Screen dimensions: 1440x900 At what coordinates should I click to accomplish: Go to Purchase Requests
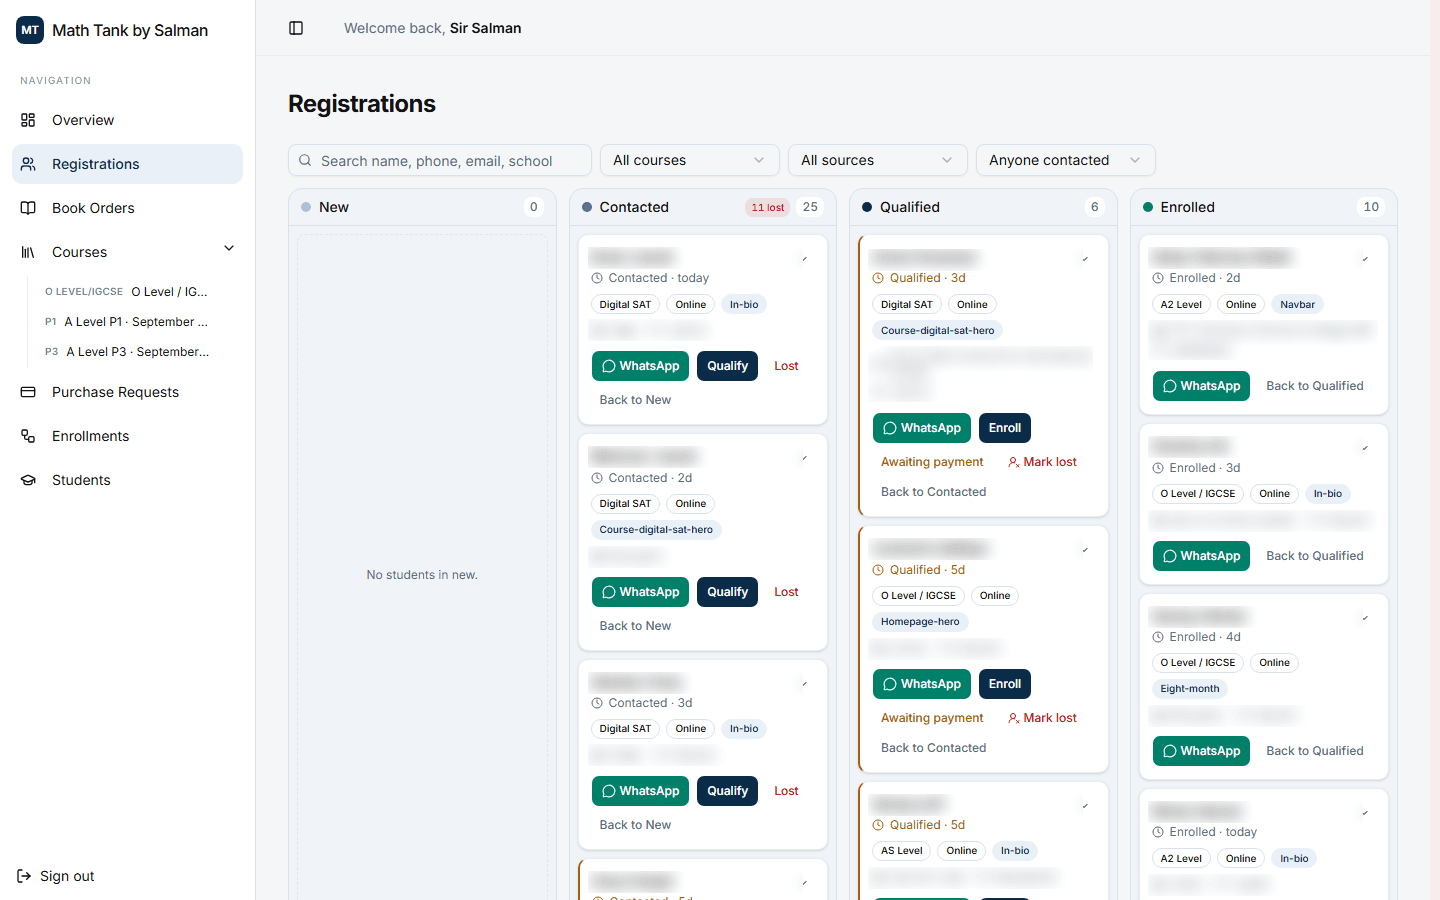click(127, 392)
